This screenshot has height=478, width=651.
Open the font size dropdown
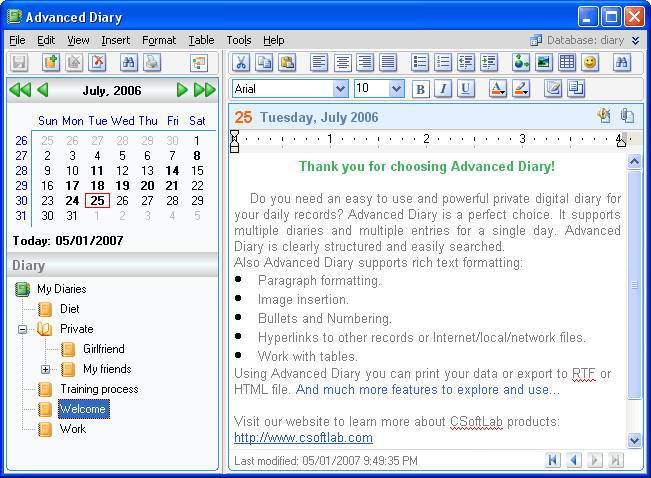396,89
